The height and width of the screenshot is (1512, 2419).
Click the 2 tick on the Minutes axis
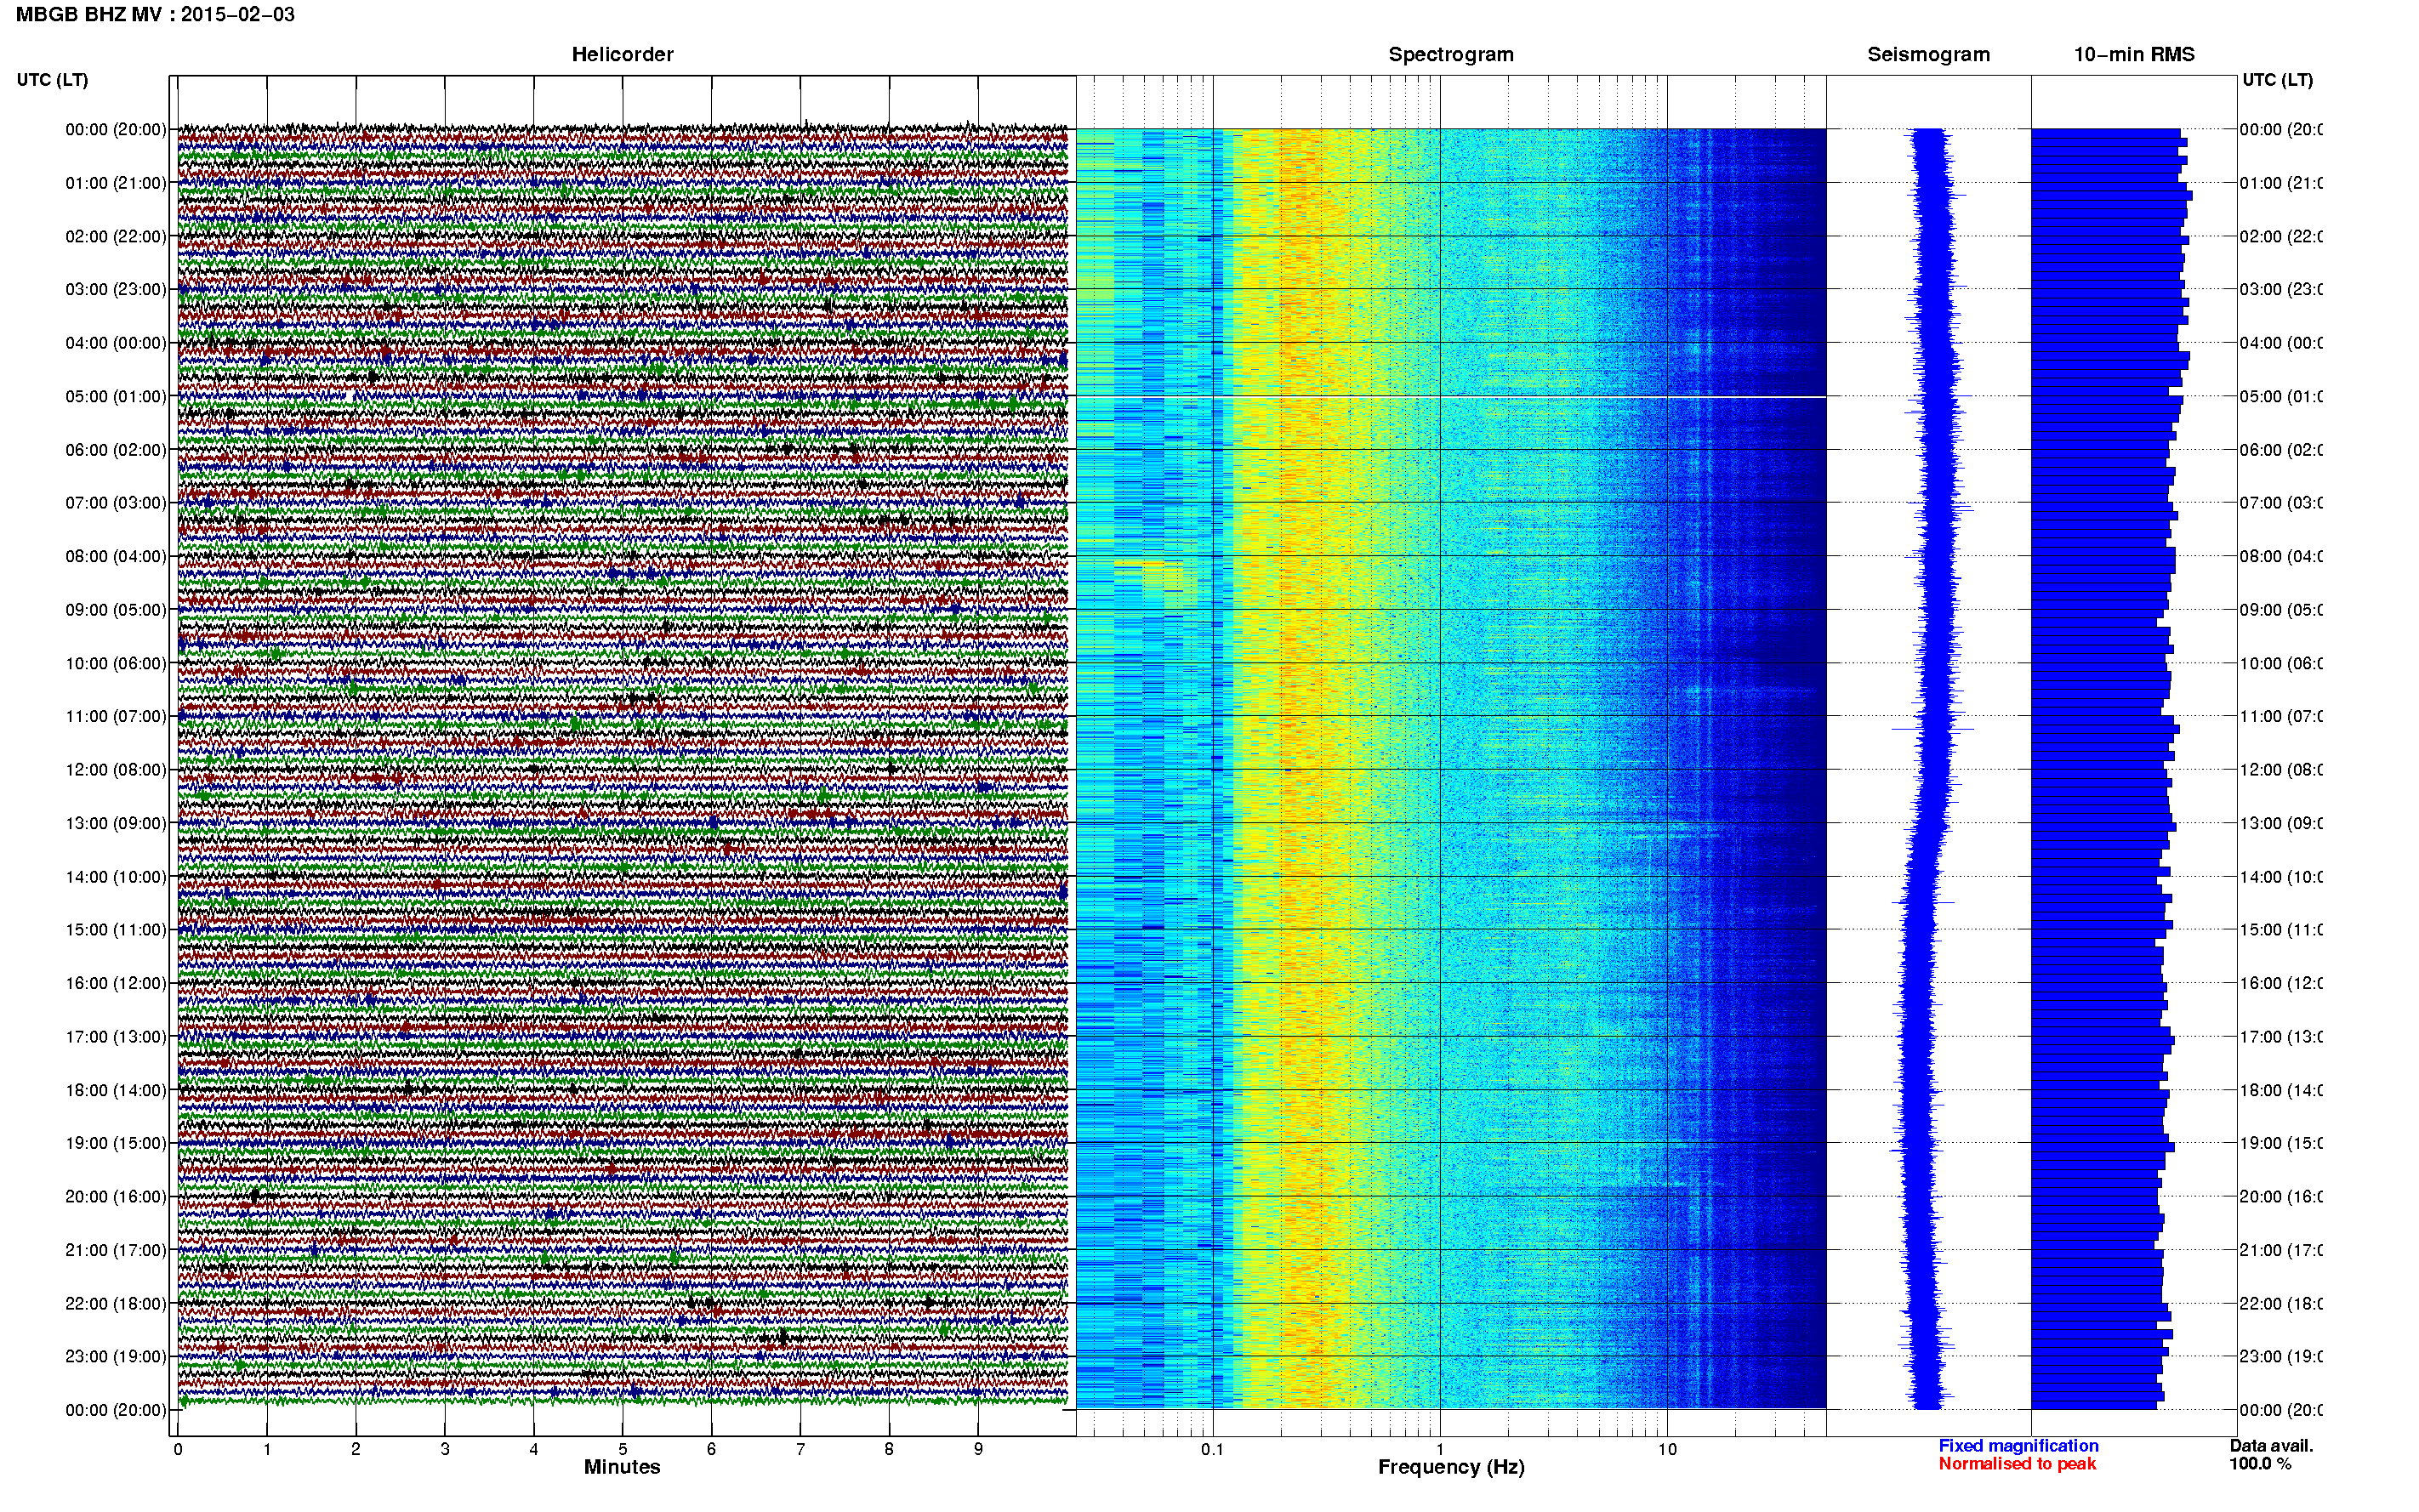[356, 1449]
